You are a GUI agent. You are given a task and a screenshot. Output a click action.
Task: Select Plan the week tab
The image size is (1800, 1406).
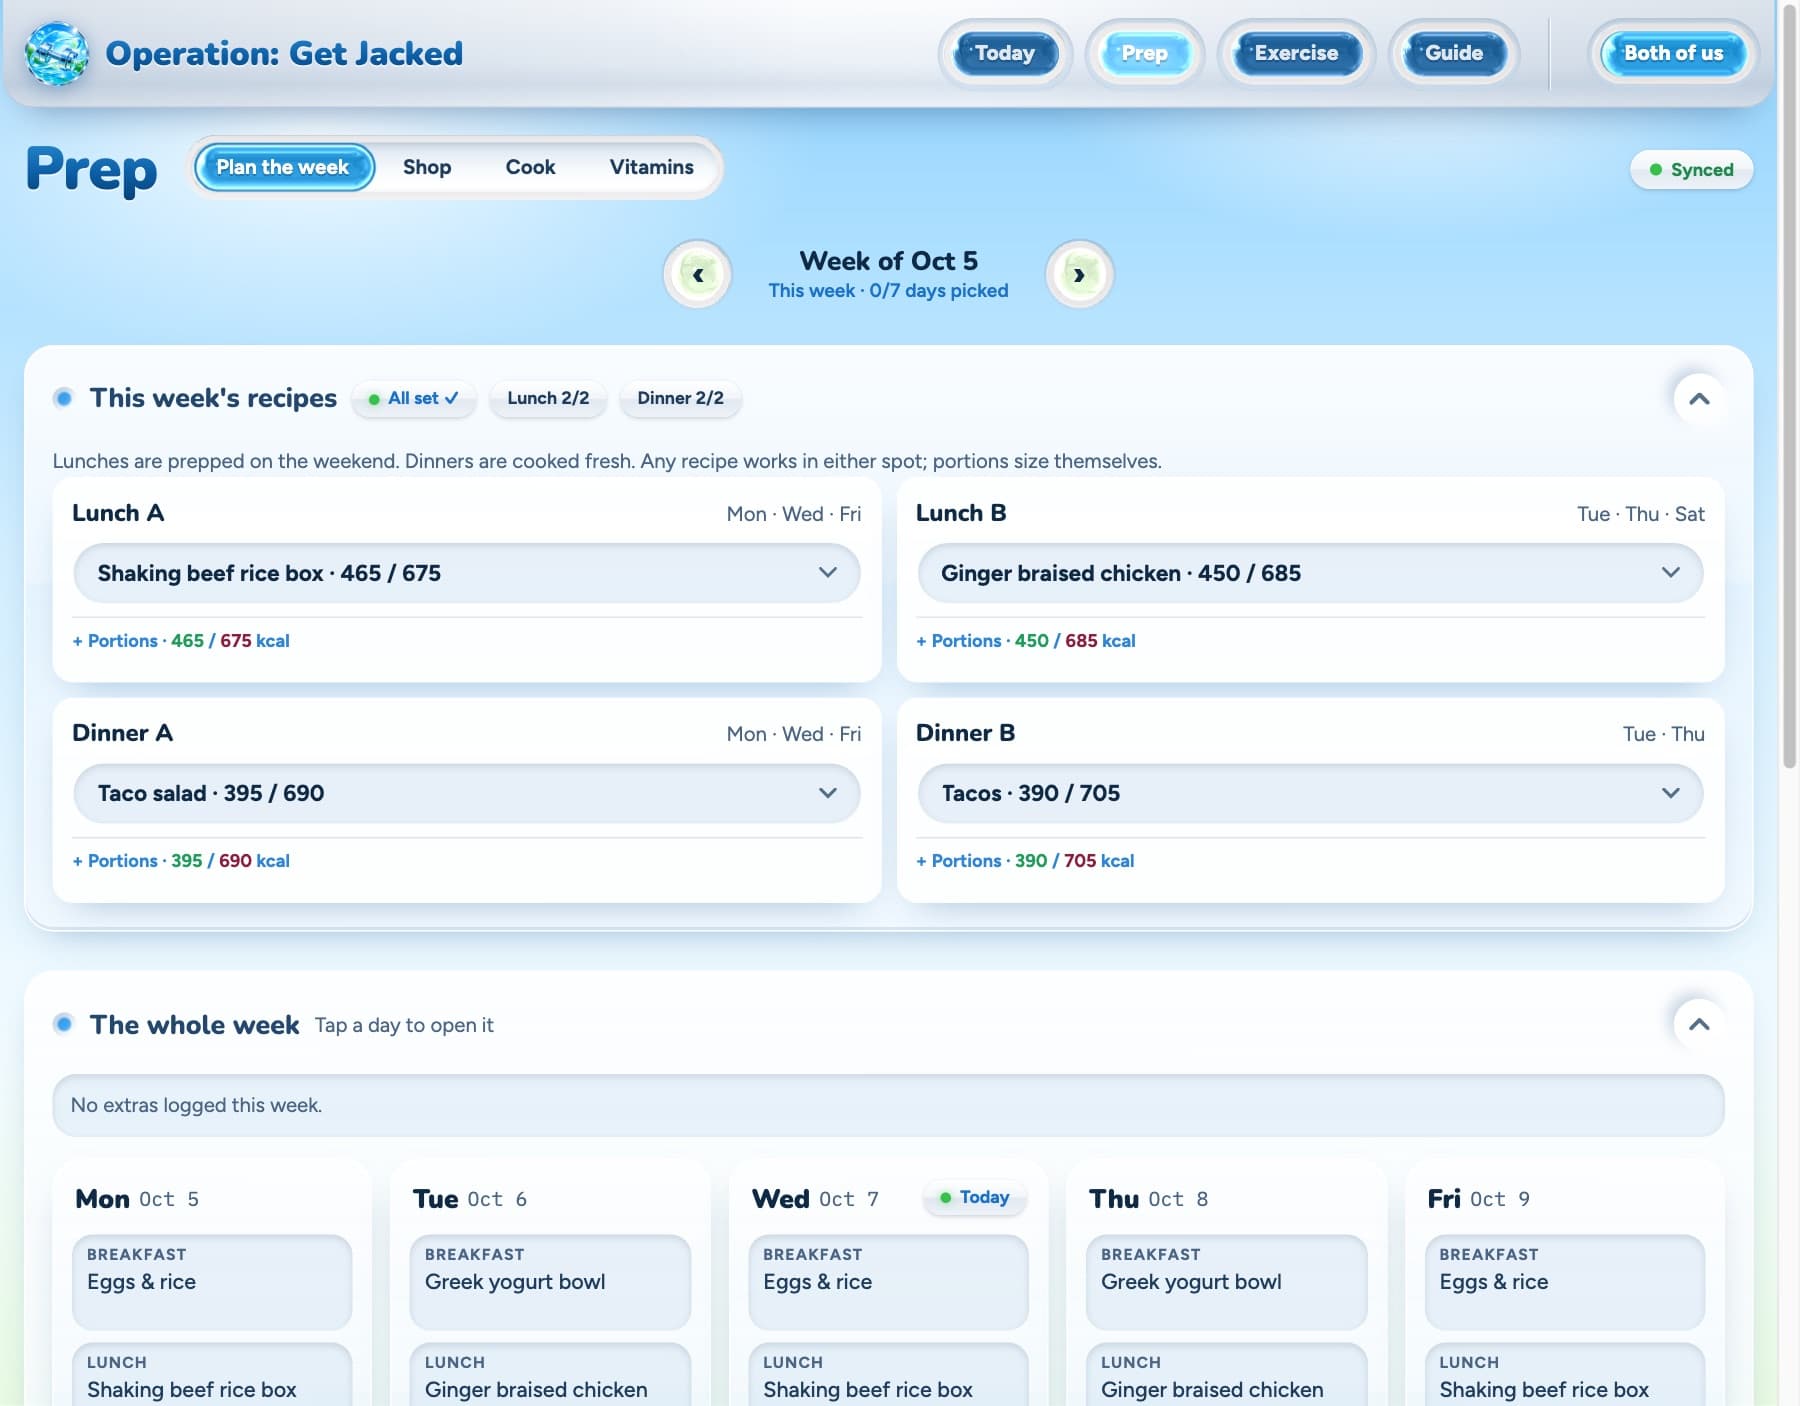283,167
